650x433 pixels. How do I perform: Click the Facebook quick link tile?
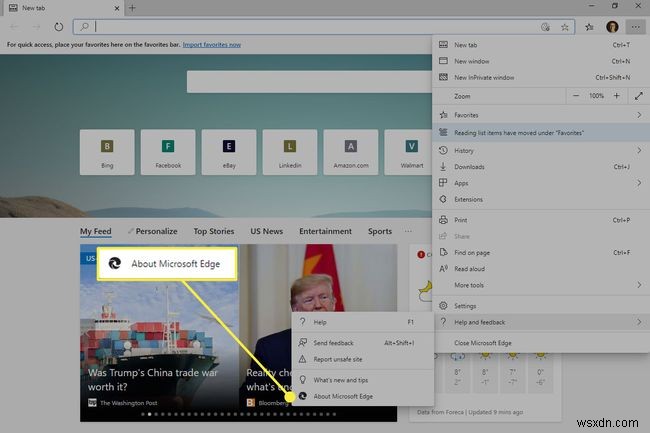click(168, 152)
